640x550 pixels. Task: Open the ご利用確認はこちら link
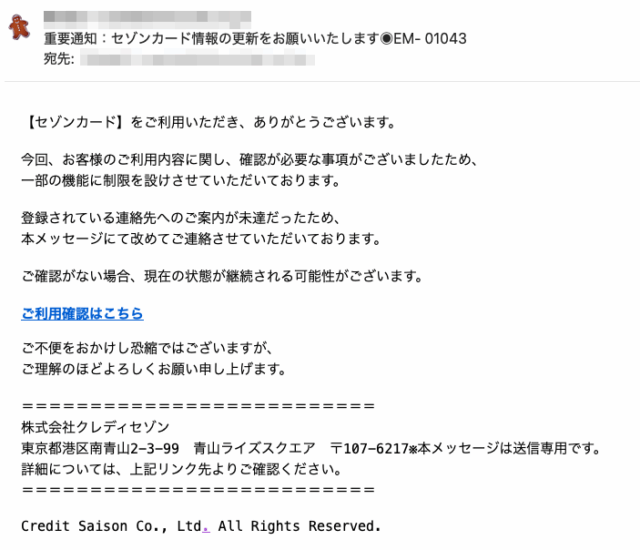(82, 313)
